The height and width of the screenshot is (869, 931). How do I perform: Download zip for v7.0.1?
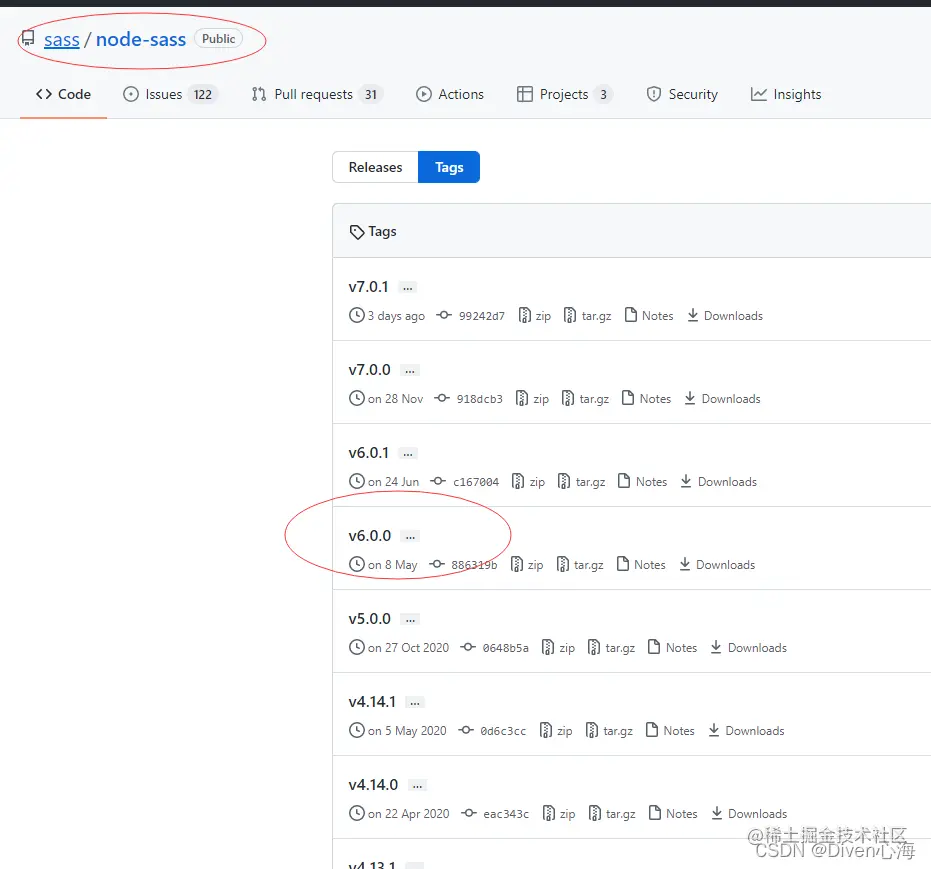click(535, 316)
